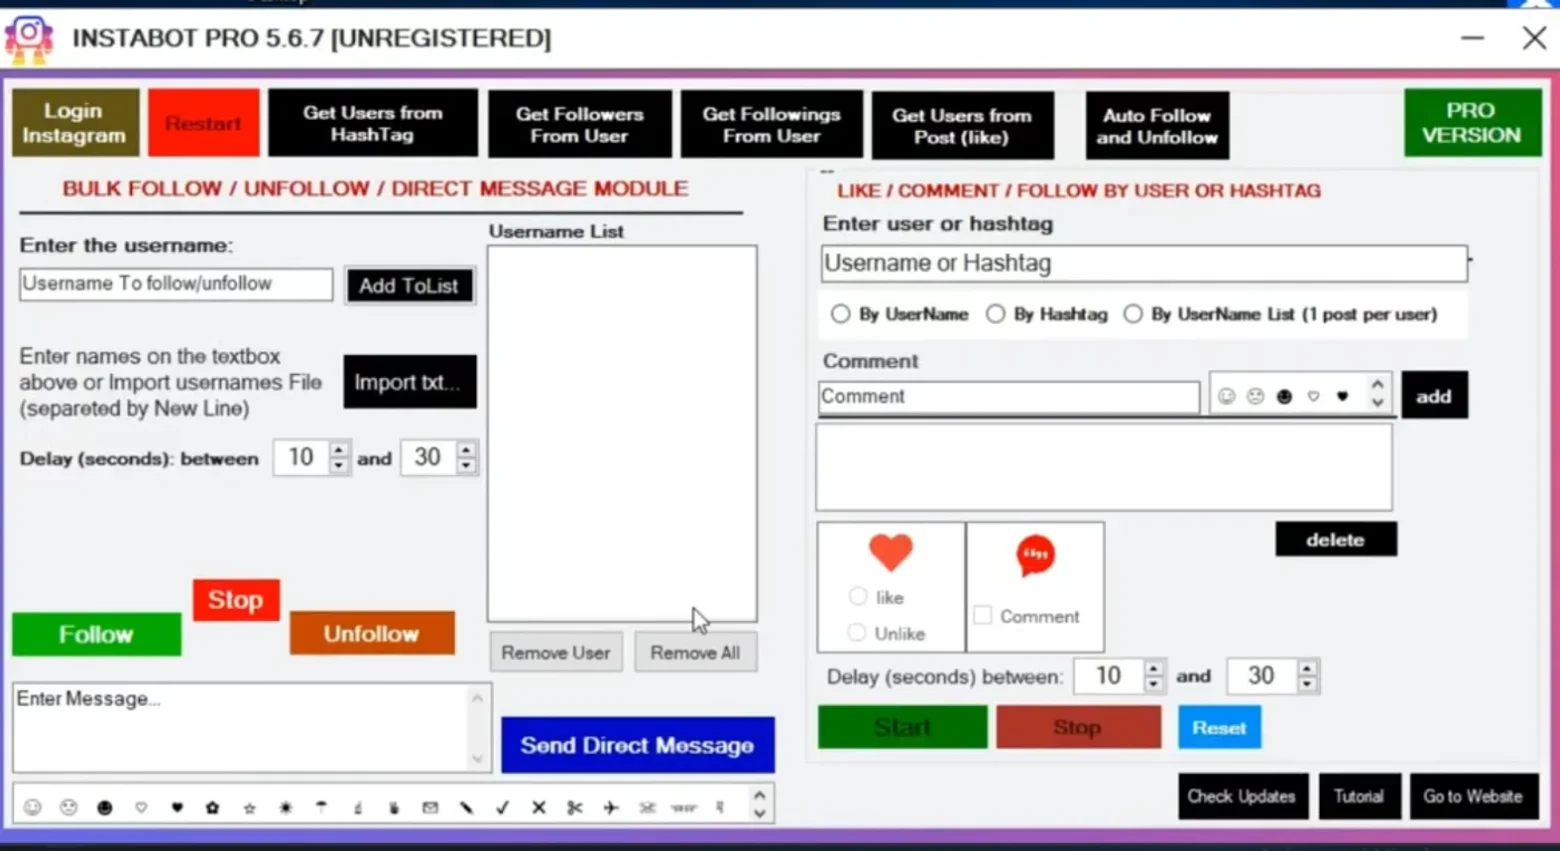
Task: Insert the sun symbol into the message
Action: (286, 807)
